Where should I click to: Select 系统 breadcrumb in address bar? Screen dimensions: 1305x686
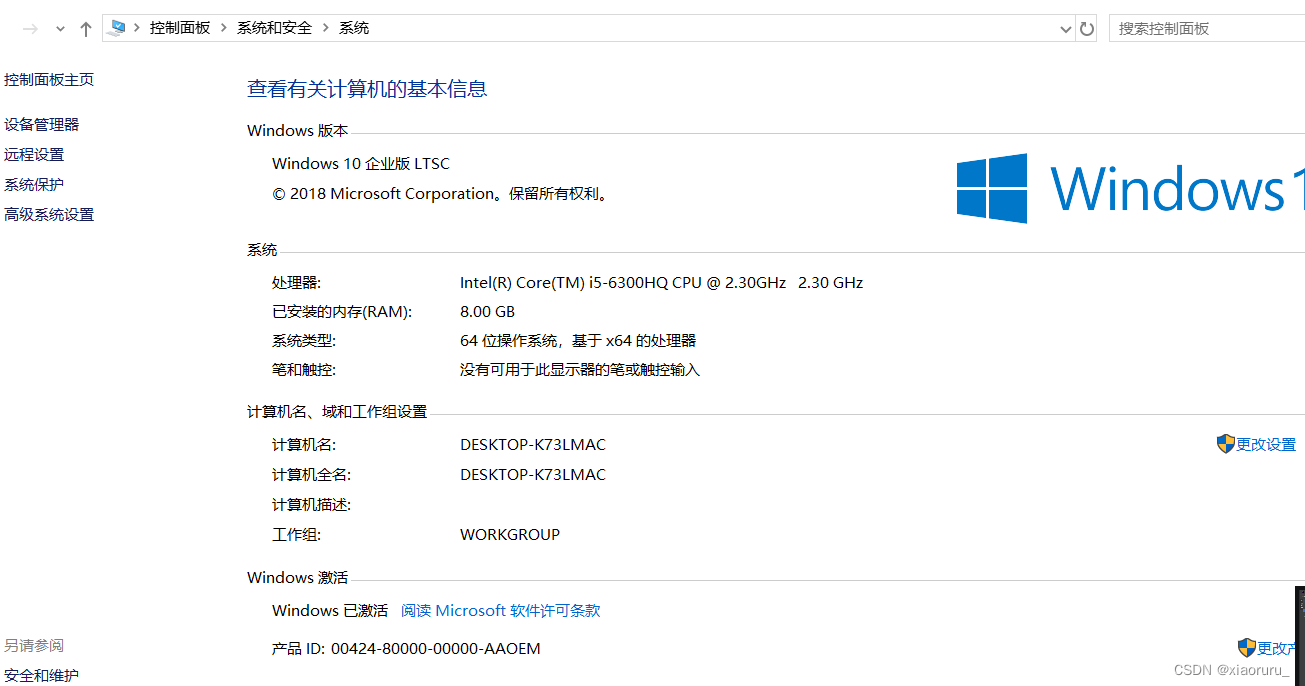[x=354, y=28]
